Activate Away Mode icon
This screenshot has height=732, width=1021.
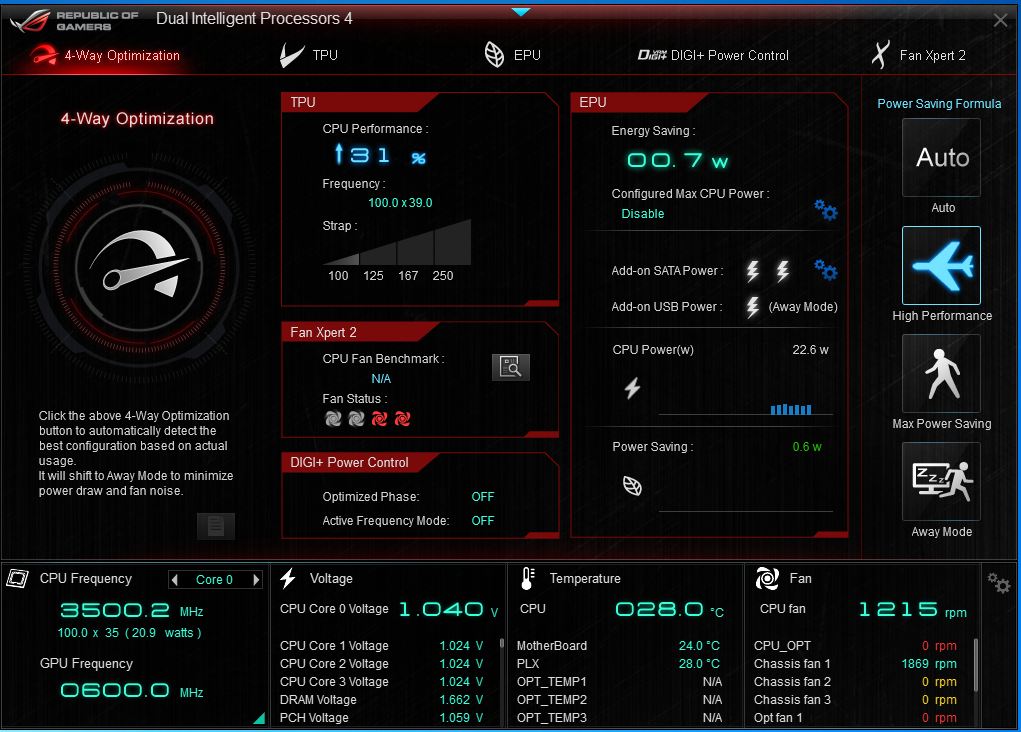pos(942,482)
